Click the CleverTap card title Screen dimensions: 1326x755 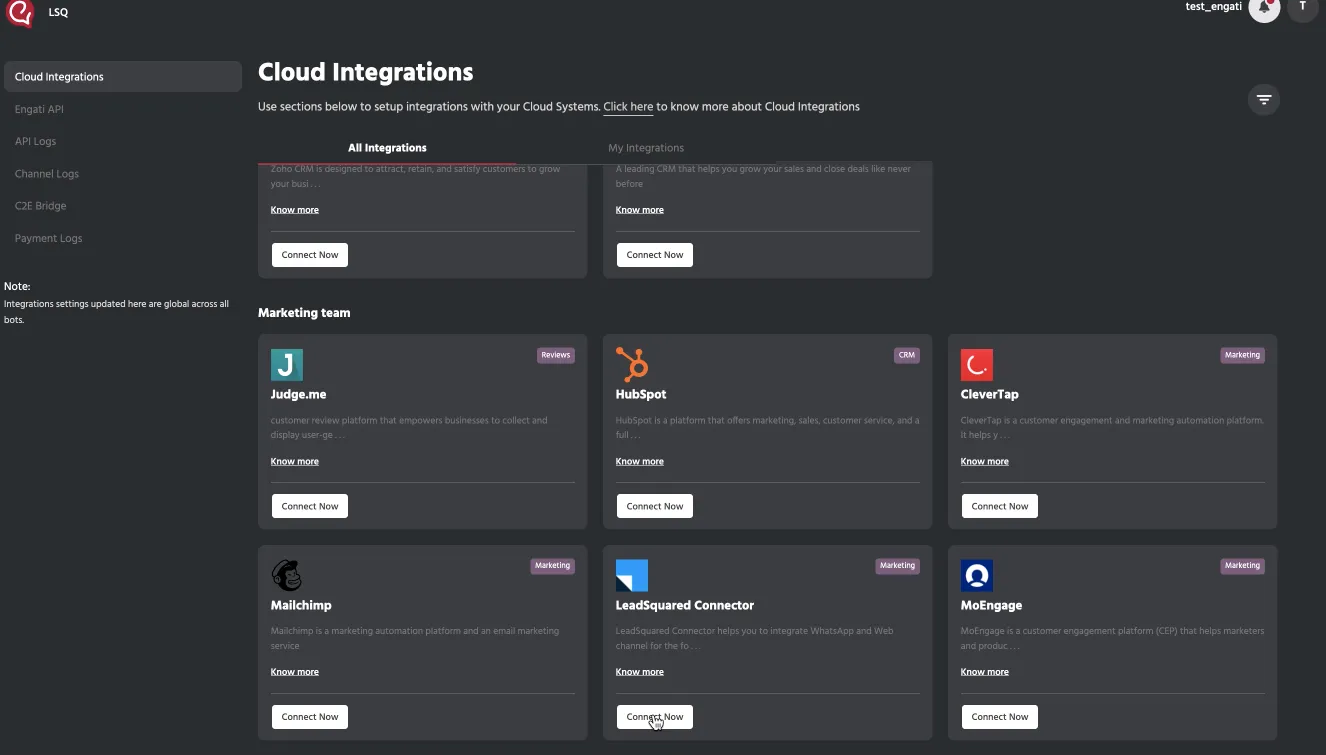click(990, 395)
